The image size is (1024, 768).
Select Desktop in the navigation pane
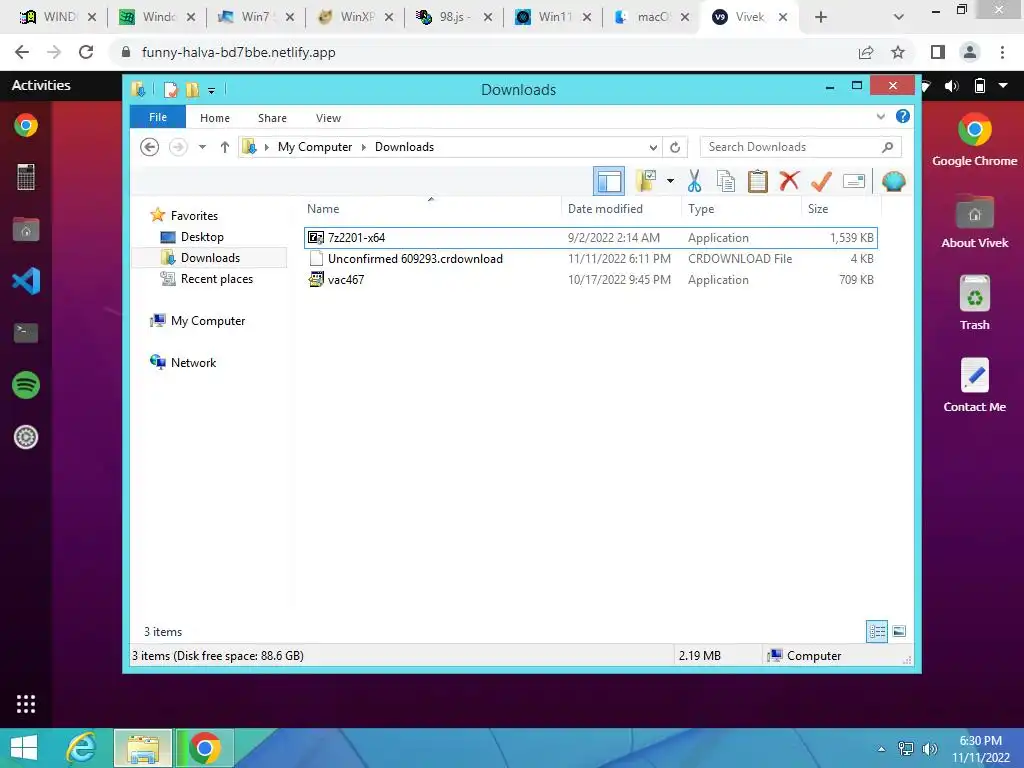tap(202, 236)
